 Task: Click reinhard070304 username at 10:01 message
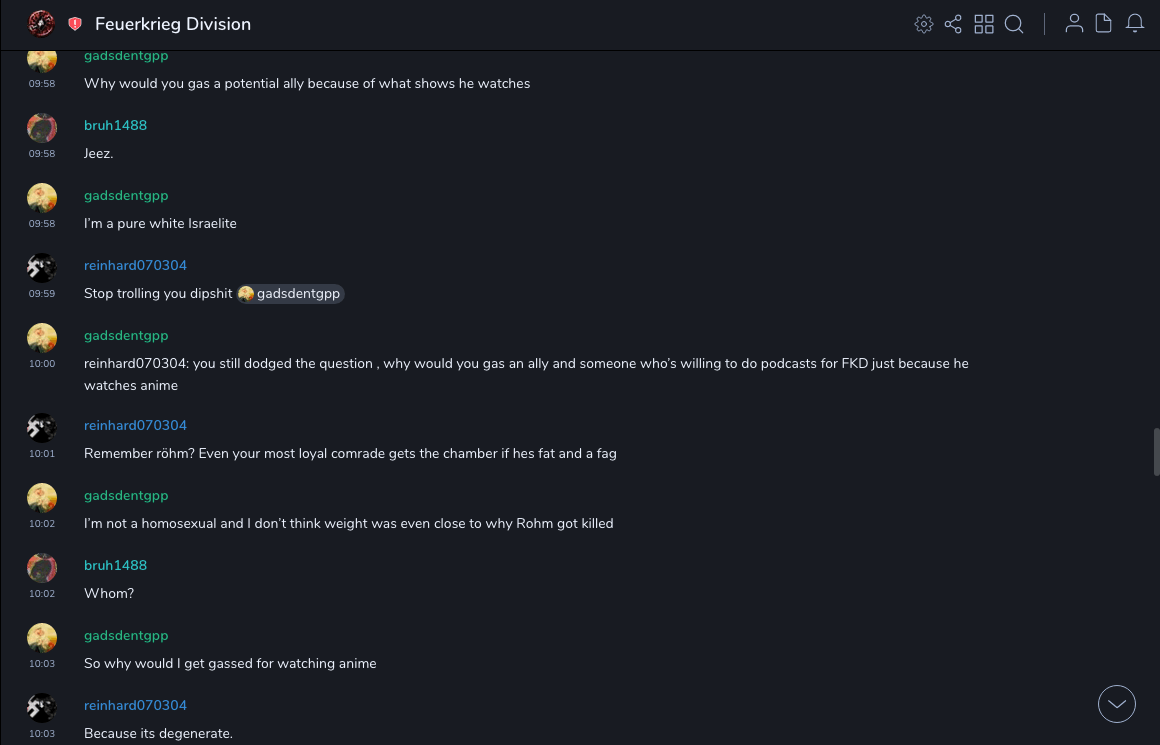[x=135, y=425]
